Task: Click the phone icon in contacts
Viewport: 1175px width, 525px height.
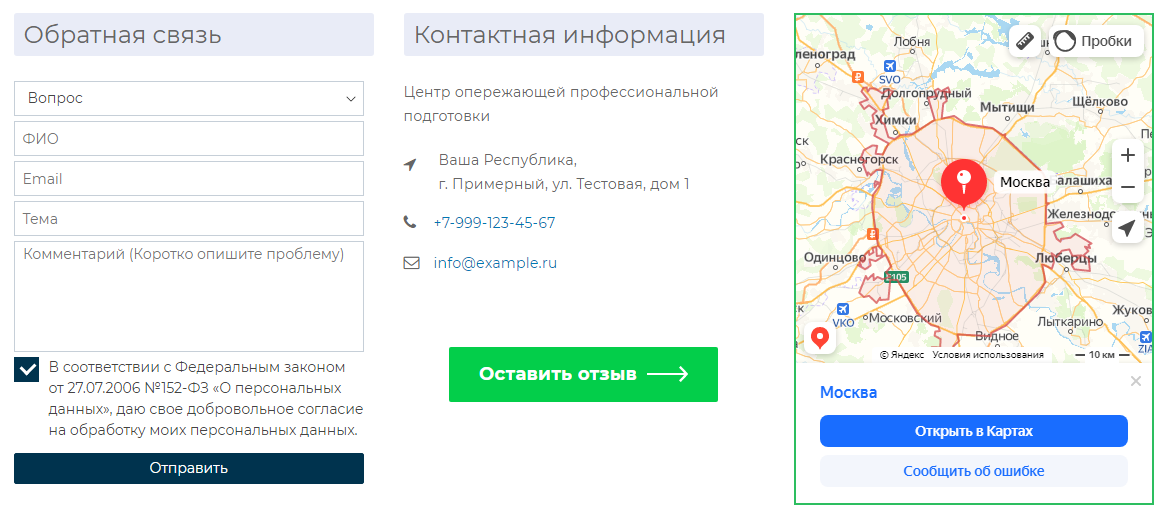Action: 410,222
